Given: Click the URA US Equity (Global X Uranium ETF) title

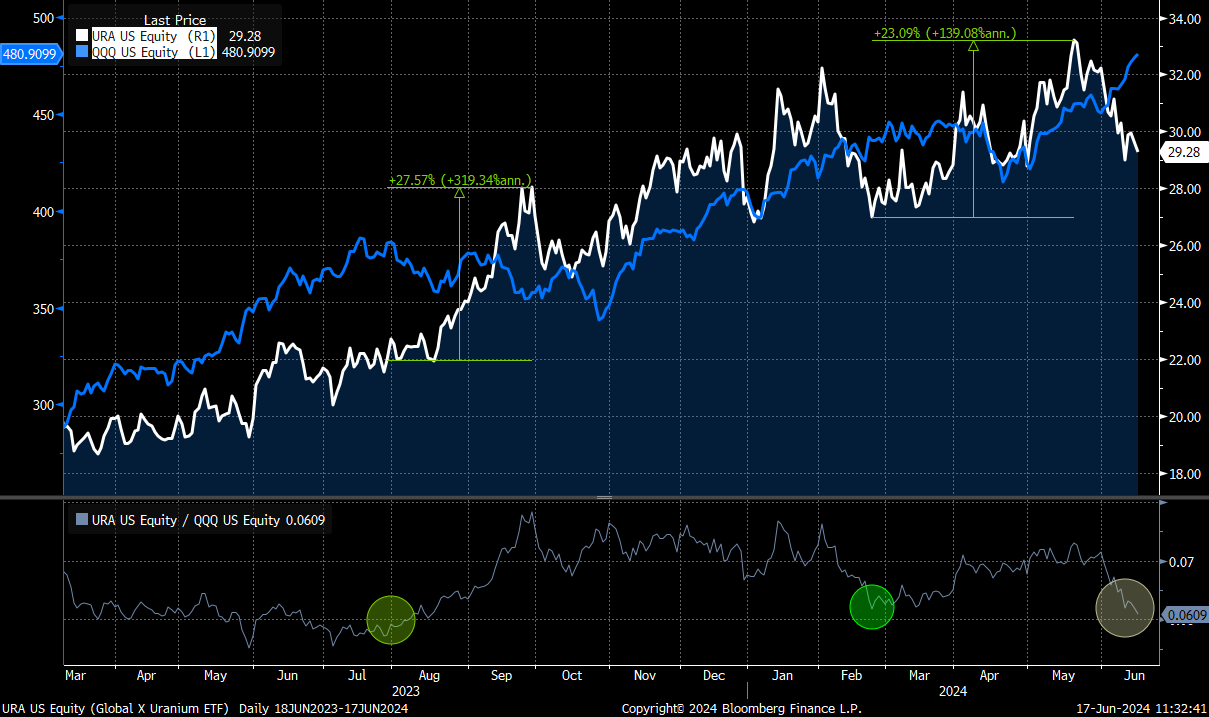Looking at the screenshot, I should click(117, 708).
